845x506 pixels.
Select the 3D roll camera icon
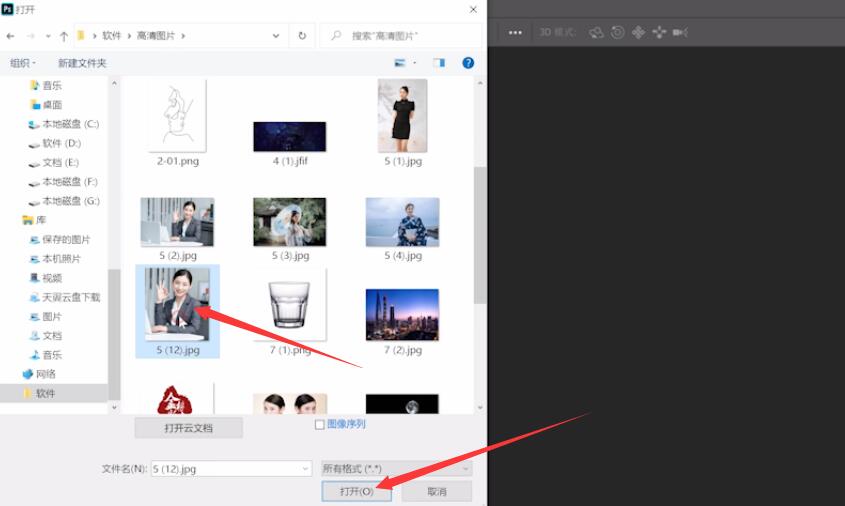pos(618,32)
